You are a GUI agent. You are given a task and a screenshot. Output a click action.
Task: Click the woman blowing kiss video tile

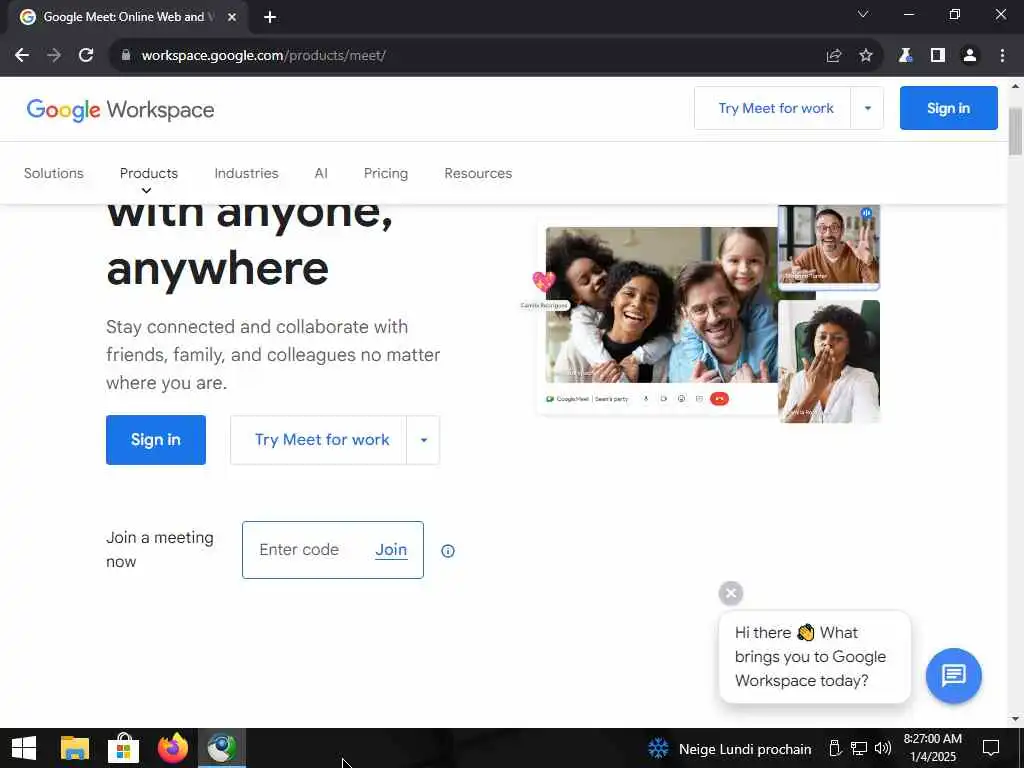pos(829,361)
